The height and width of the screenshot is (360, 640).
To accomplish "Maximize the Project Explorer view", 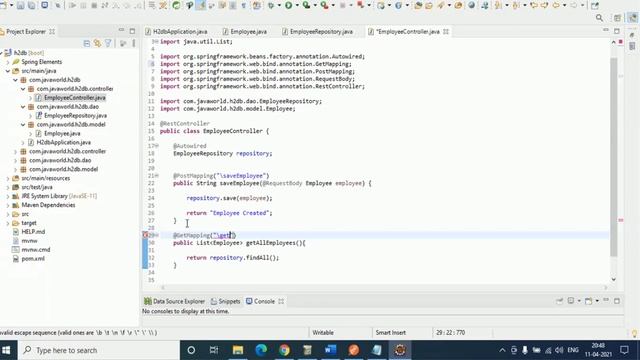I will click(x=132, y=31).
